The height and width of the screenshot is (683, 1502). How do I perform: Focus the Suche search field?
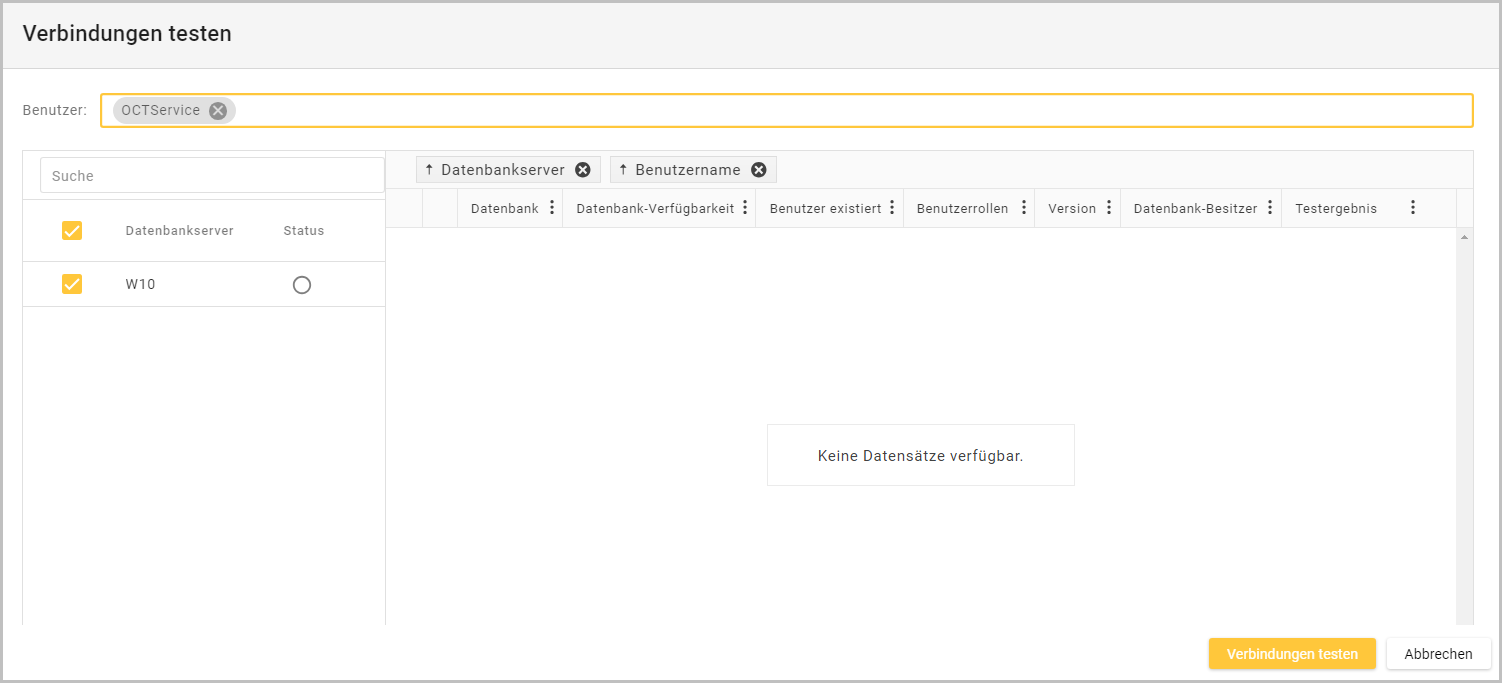tap(212, 175)
